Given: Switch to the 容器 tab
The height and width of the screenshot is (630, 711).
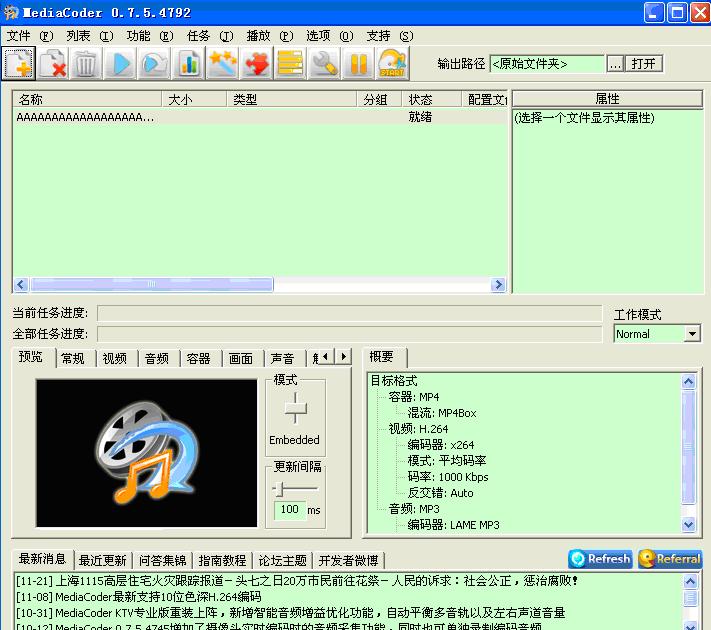Looking at the screenshot, I should 199,359.
